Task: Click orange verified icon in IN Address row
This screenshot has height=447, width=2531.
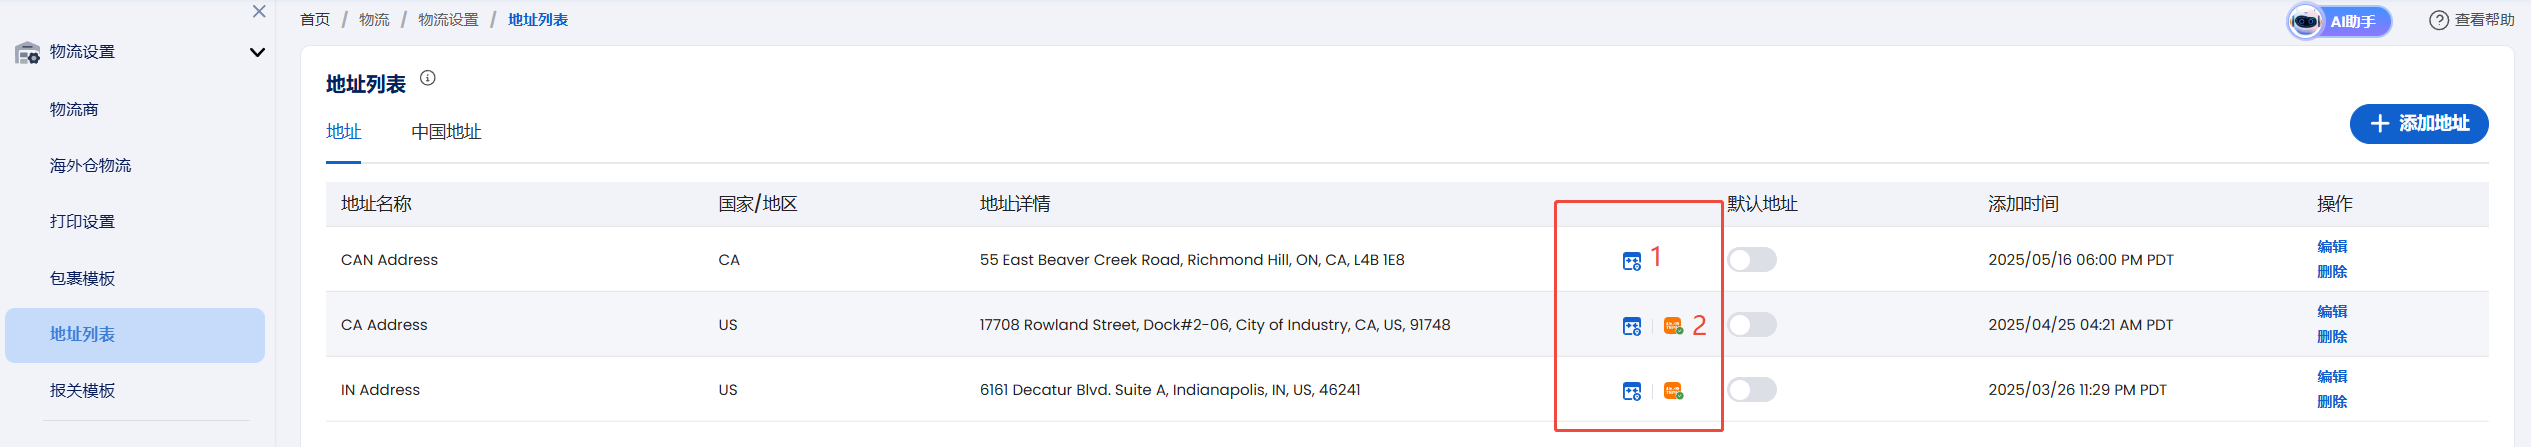Action: click(x=1673, y=391)
